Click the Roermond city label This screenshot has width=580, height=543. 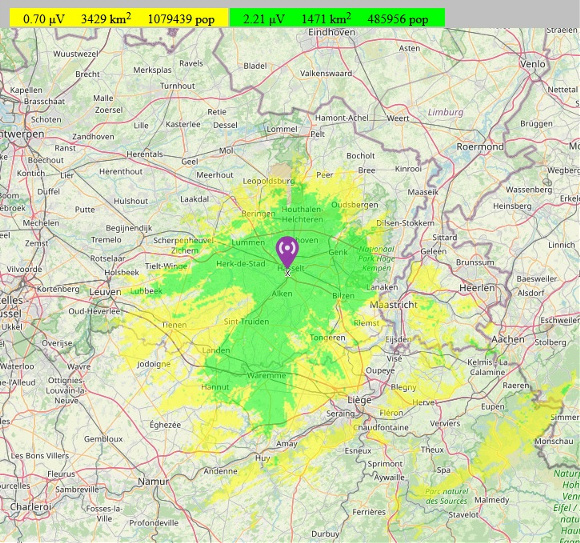click(480, 147)
